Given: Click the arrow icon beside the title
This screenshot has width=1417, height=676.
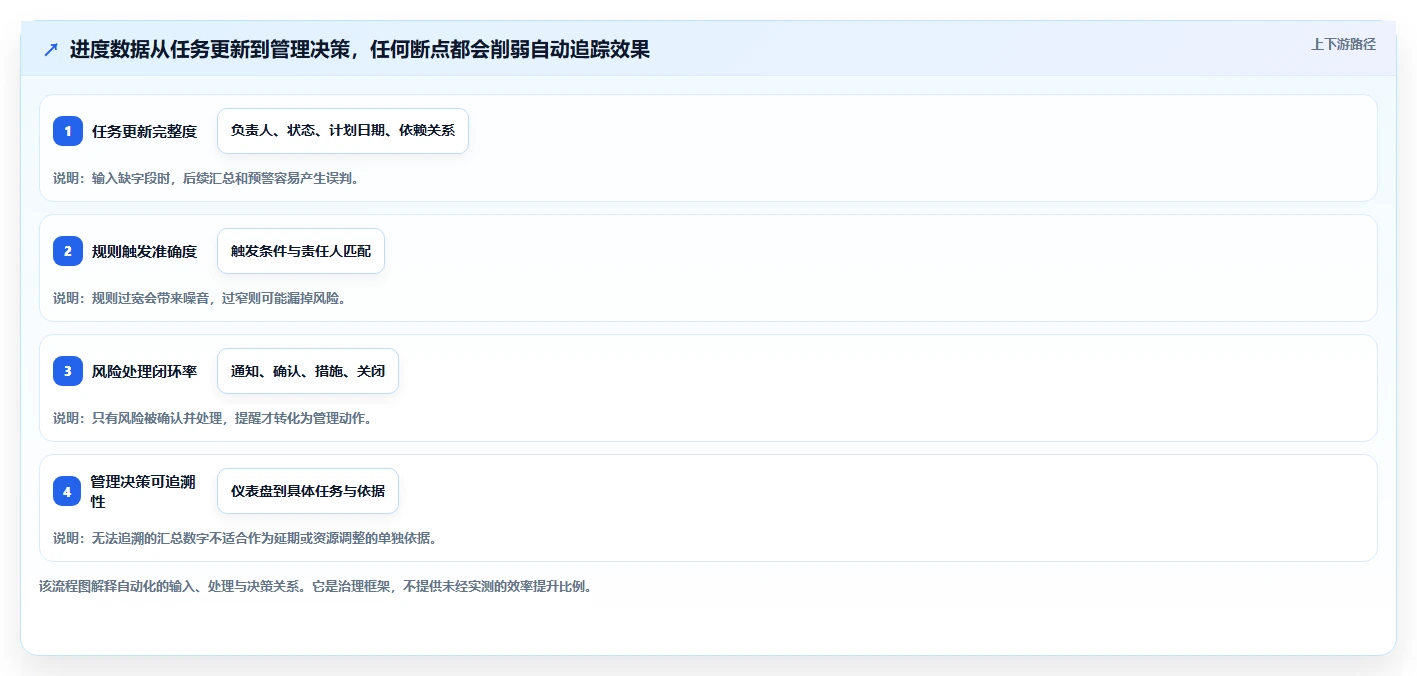Looking at the screenshot, I should click(x=51, y=49).
